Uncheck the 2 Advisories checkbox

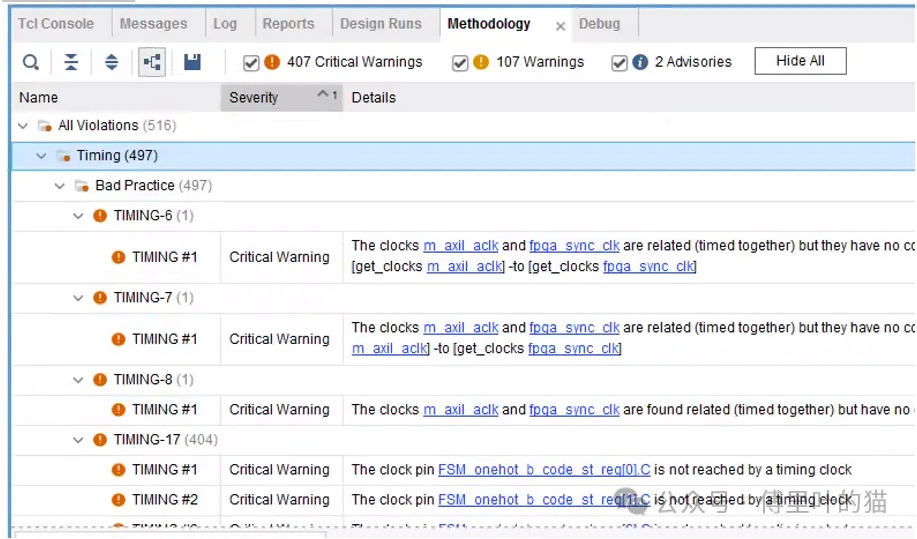tap(619, 63)
